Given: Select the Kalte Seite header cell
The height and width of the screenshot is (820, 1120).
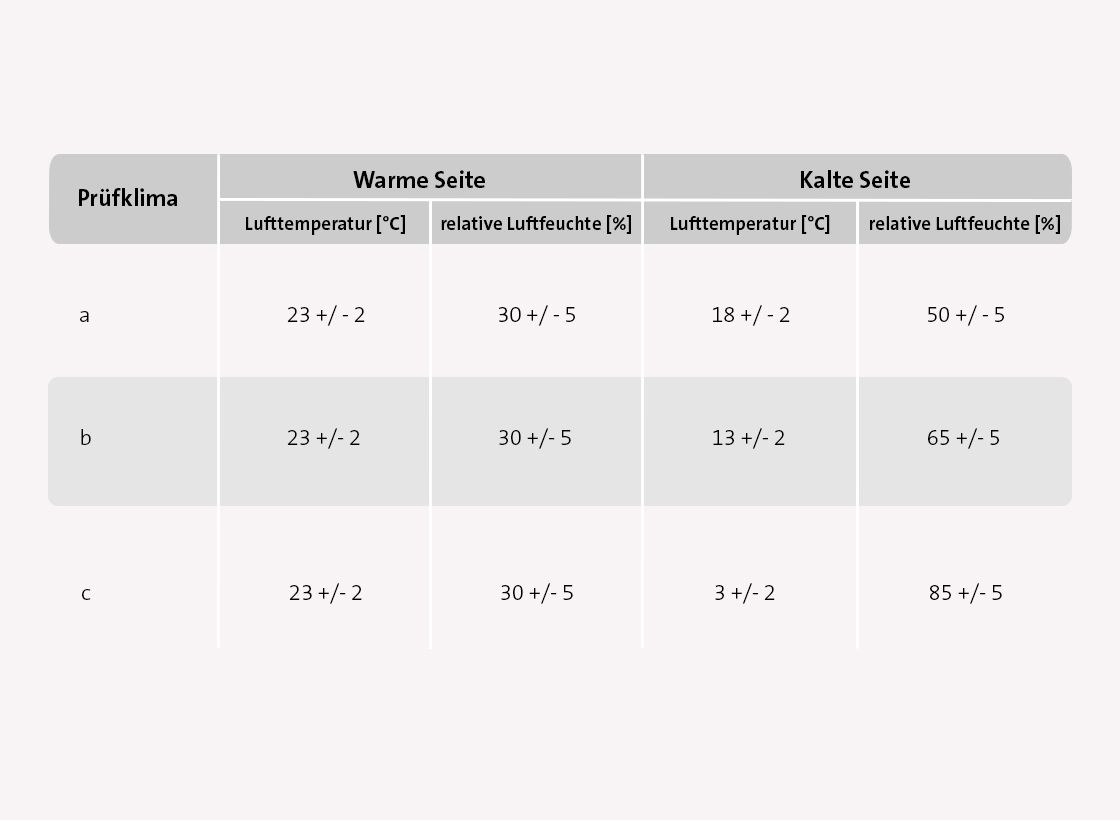Looking at the screenshot, I should click(x=855, y=180).
